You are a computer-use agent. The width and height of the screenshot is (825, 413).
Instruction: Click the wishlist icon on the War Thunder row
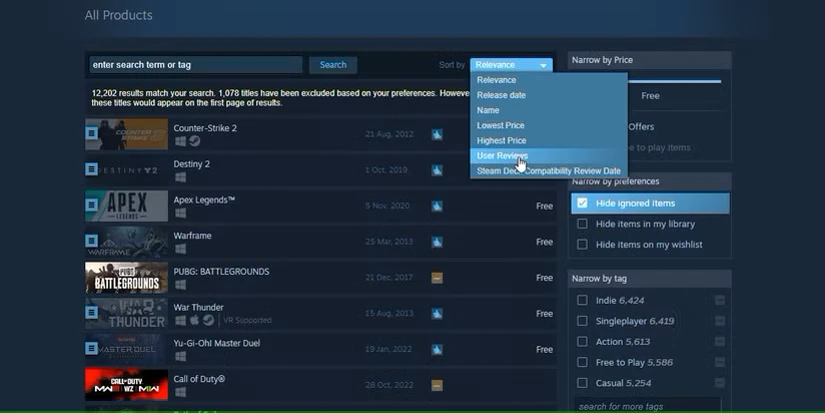tap(92, 313)
